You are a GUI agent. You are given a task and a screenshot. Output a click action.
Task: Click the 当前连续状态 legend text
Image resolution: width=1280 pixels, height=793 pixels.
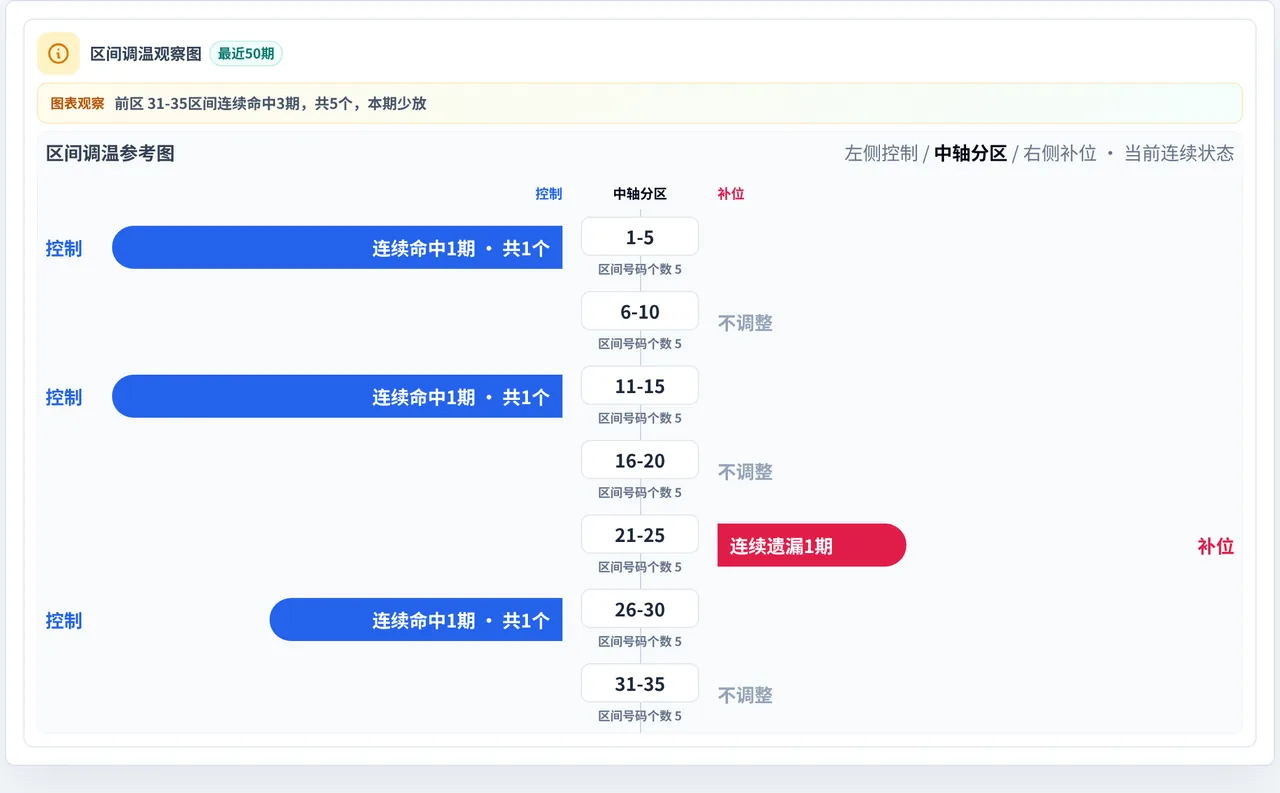pos(1179,153)
